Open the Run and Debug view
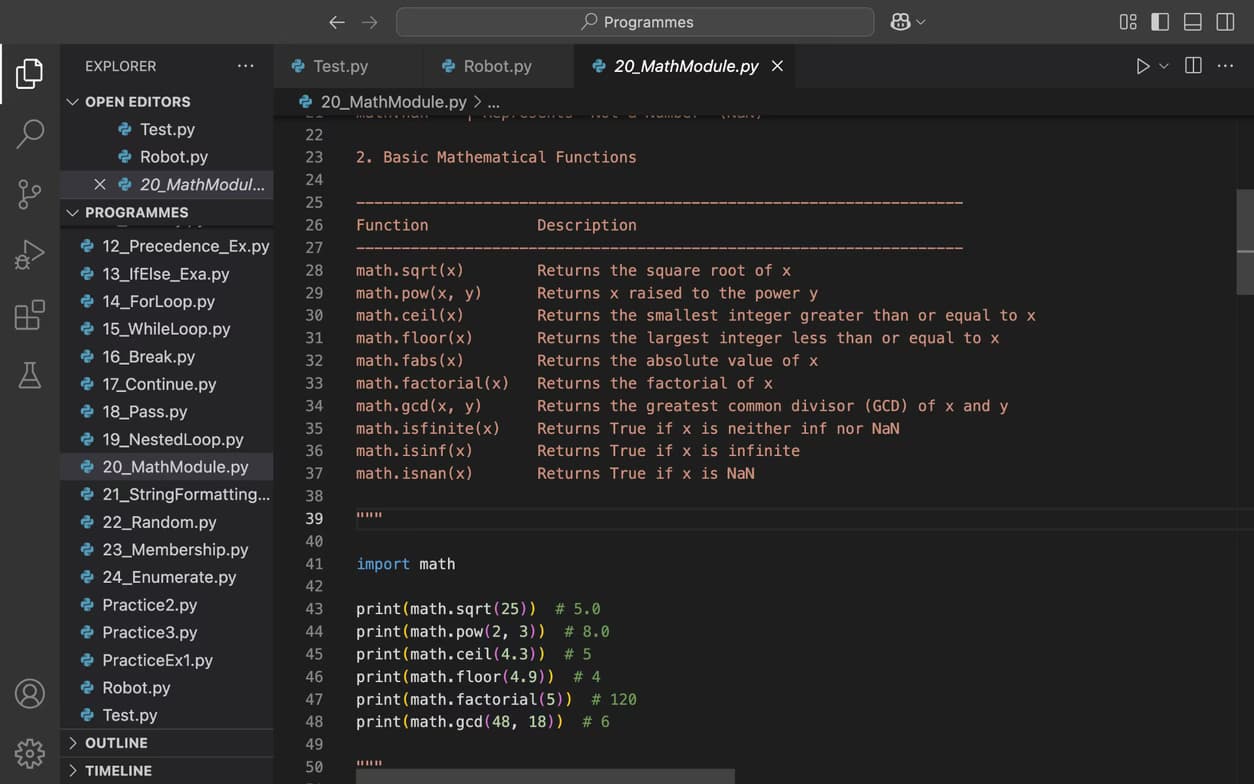Image resolution: width=1254 pixels, height=784 pixels. coord(30,255)
